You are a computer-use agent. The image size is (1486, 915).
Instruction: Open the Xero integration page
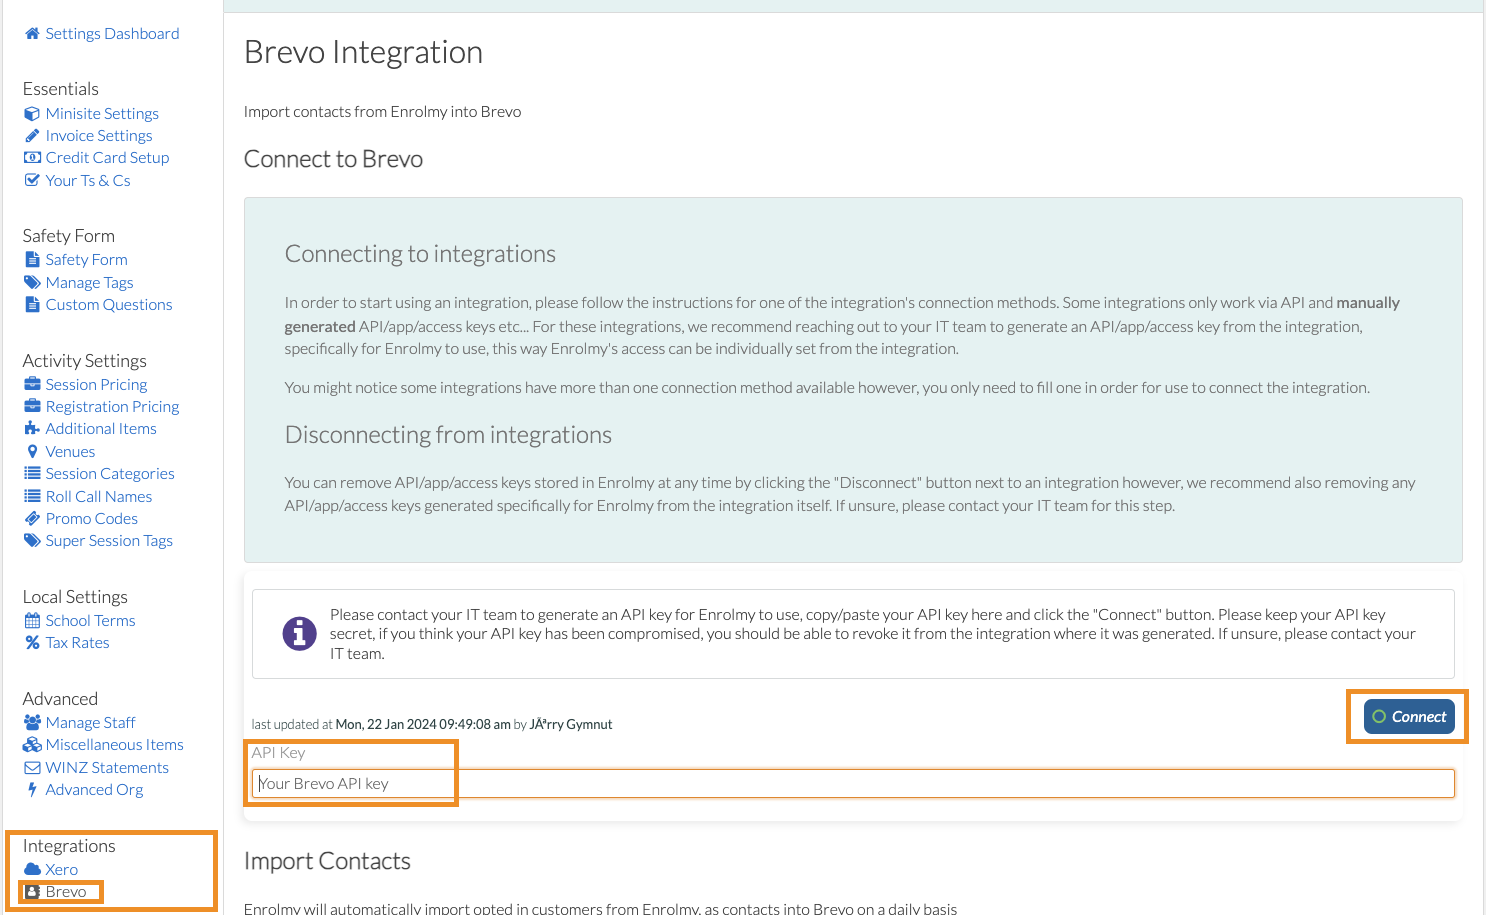61,870
